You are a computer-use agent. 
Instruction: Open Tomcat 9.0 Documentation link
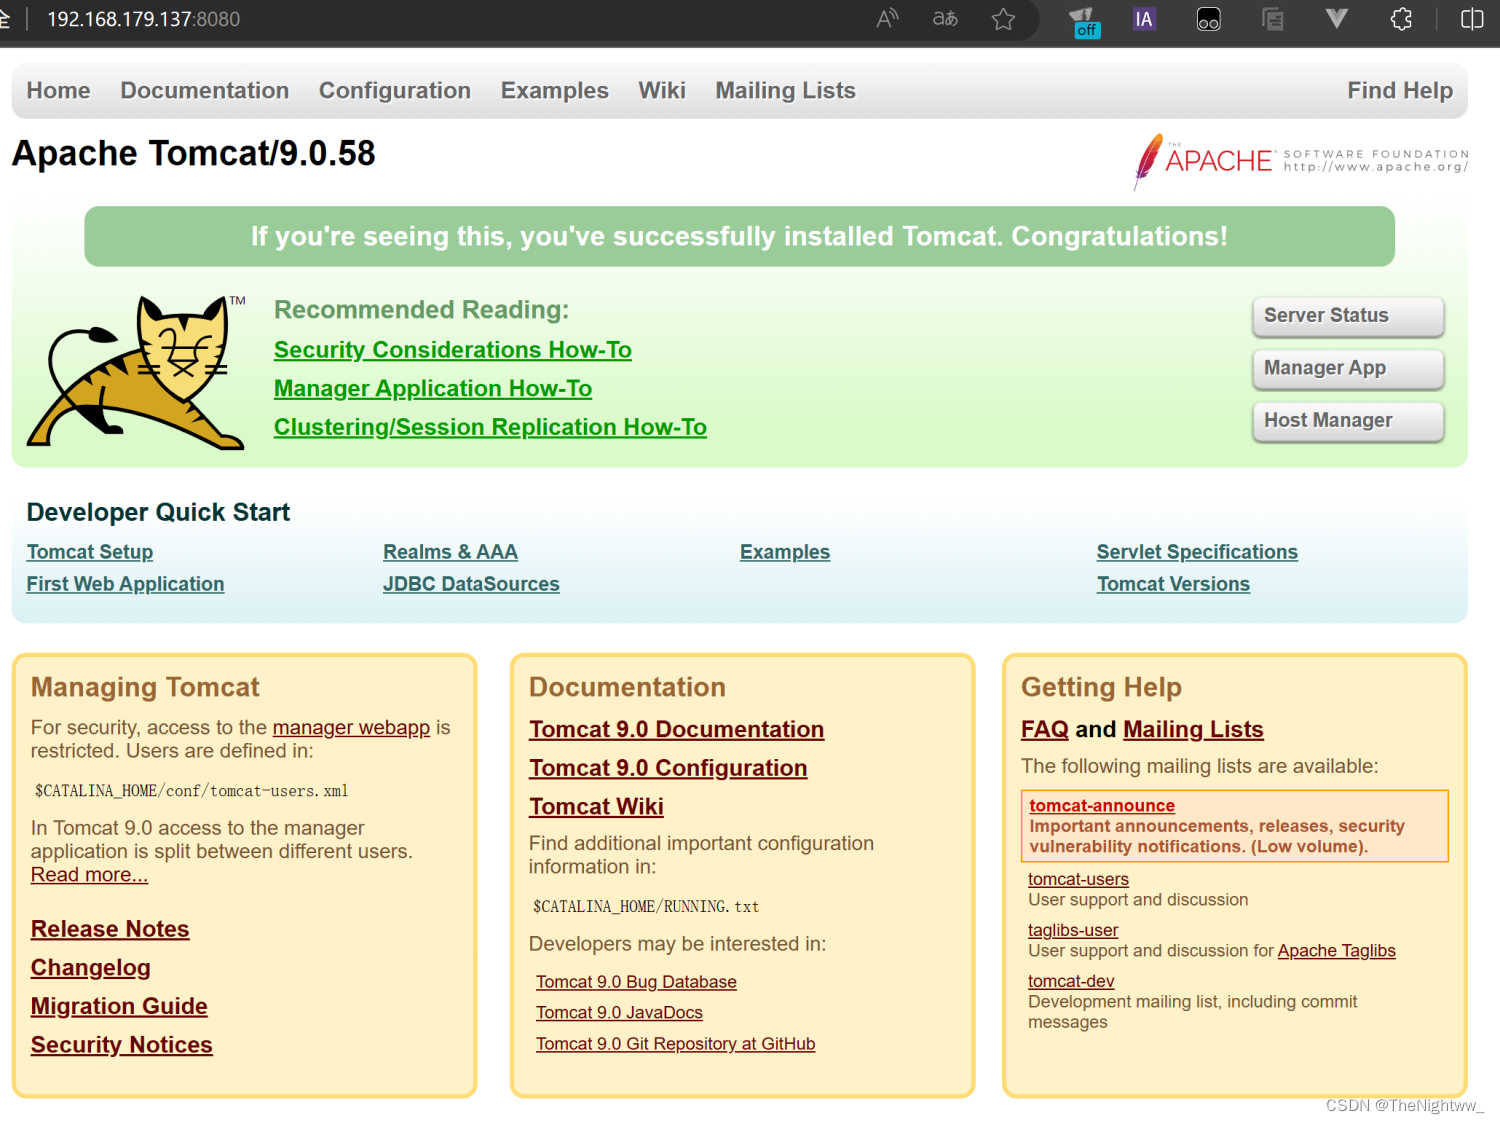tap(677, 730)
